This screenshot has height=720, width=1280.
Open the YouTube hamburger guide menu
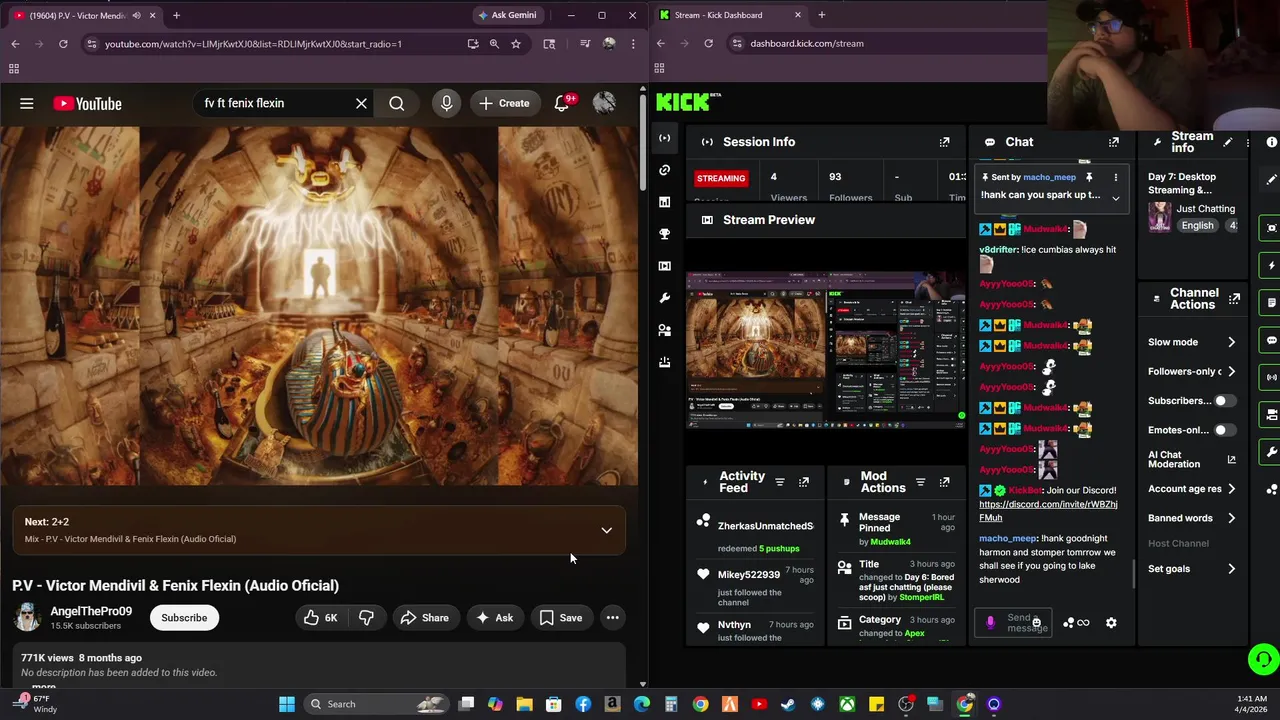coord(27,103)
